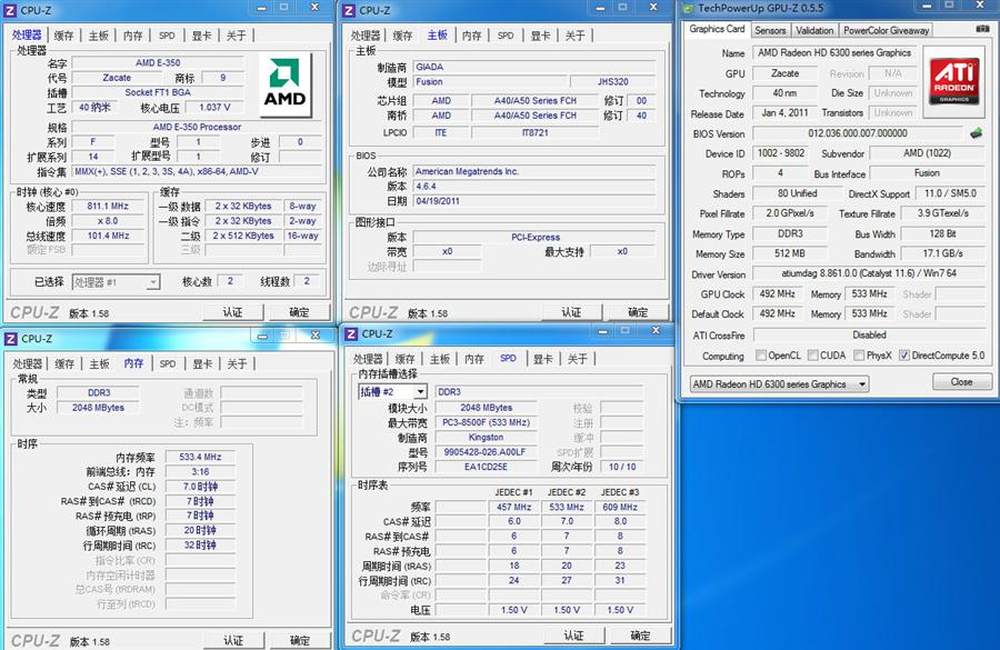The width and height of the screenshot is (1000, 650).
Task: Click the 7.0时钟 CAS latency value
Action: pos(200,486)
